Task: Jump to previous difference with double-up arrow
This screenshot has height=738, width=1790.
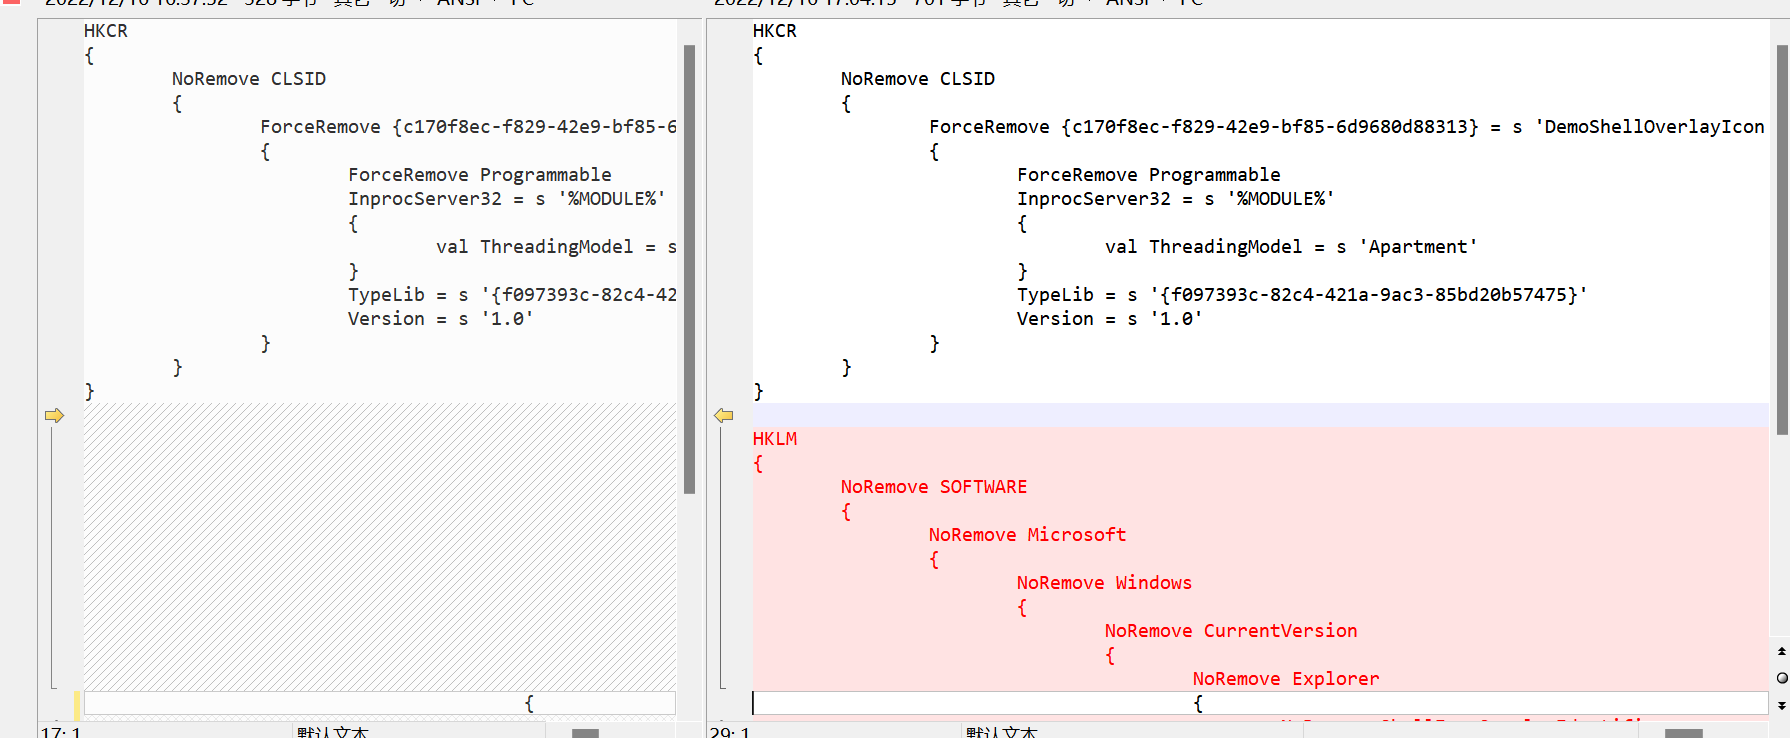Action: [1781, 651]
